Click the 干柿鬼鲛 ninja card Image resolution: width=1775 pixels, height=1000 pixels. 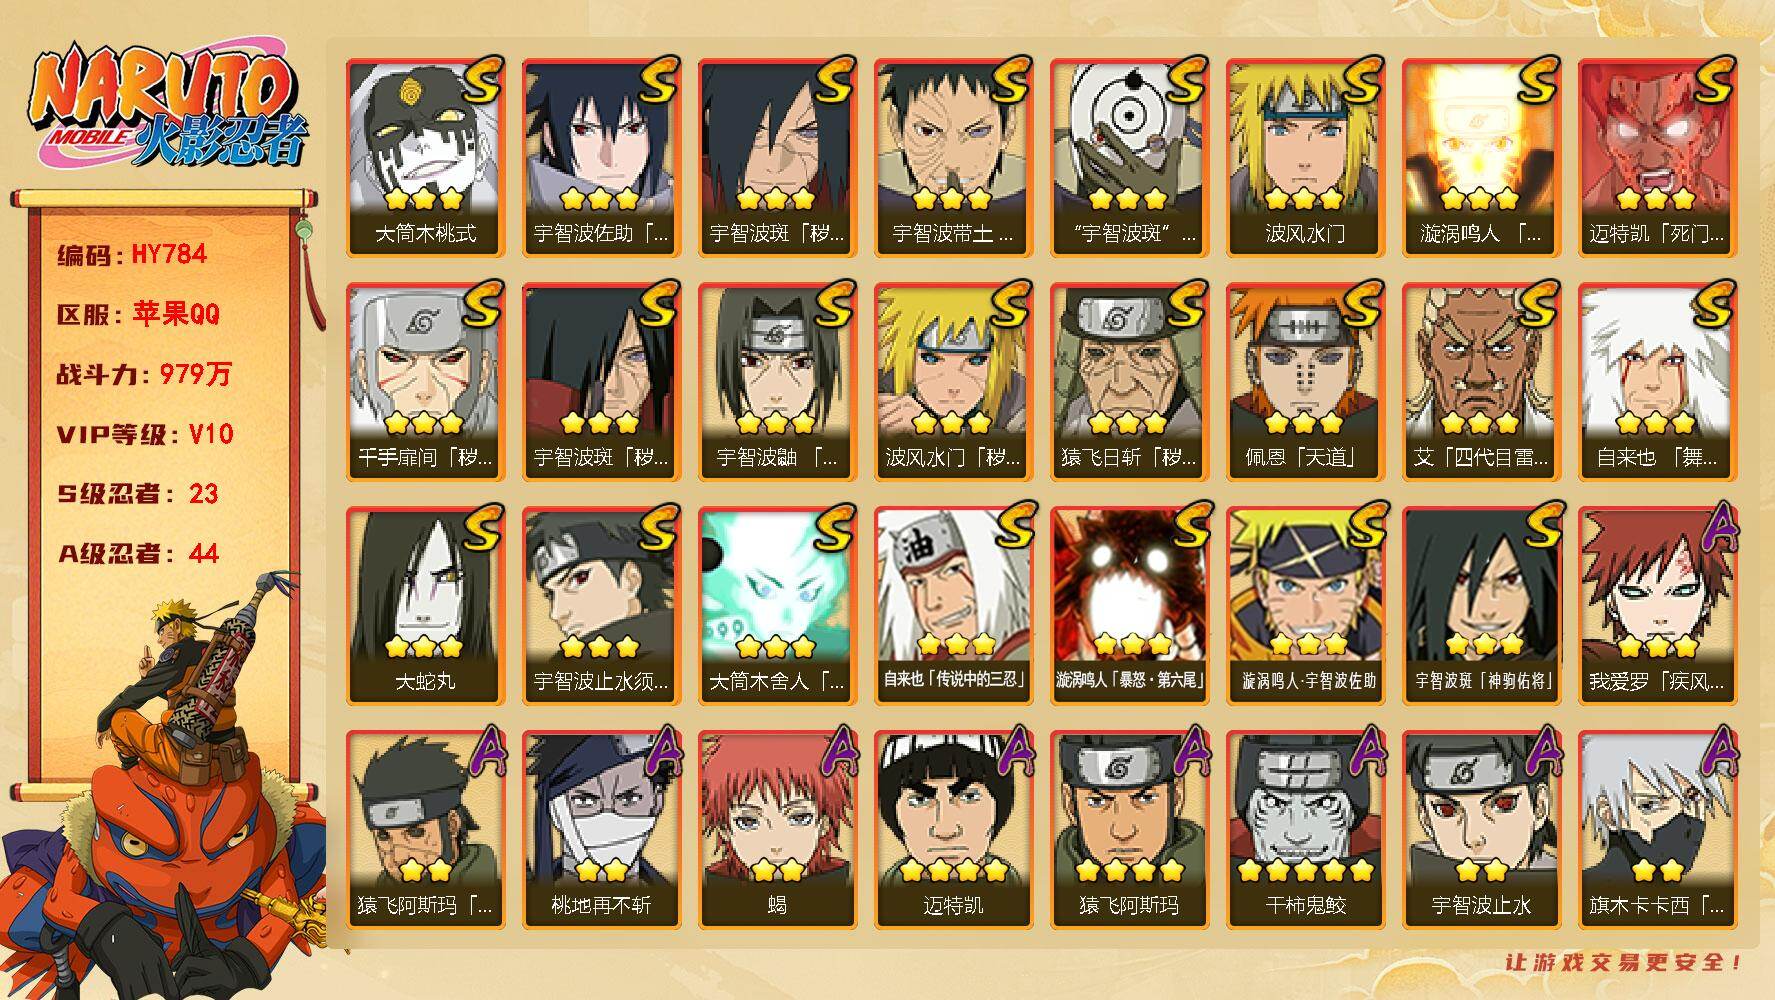pyautogui.click(x=1305, y=830)
